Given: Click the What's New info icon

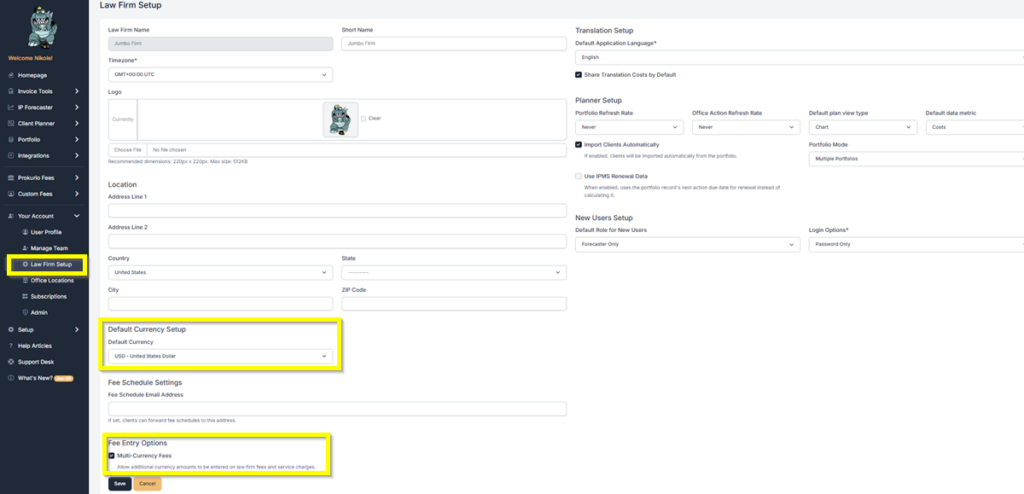Looking at the screenshot, I should [x=11, y=378].
